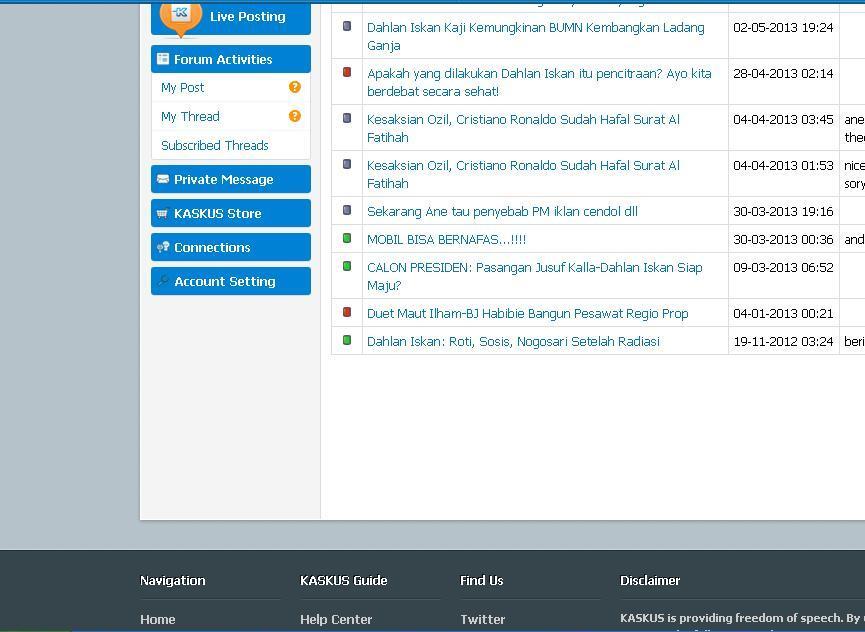865x632 pixels.
Task: Click the question mark beside My Thread
Action: 294,116
